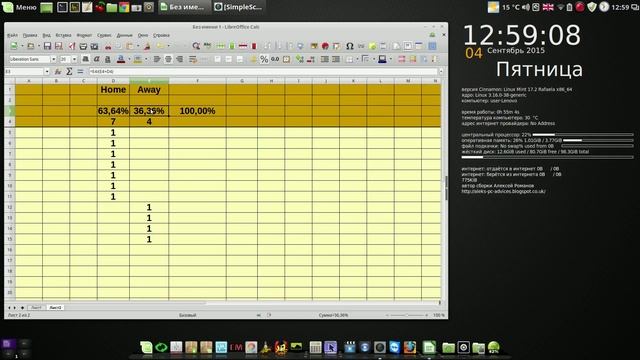Open the New document dropdown arrow
640x360 pixels.
pos(22,46)
